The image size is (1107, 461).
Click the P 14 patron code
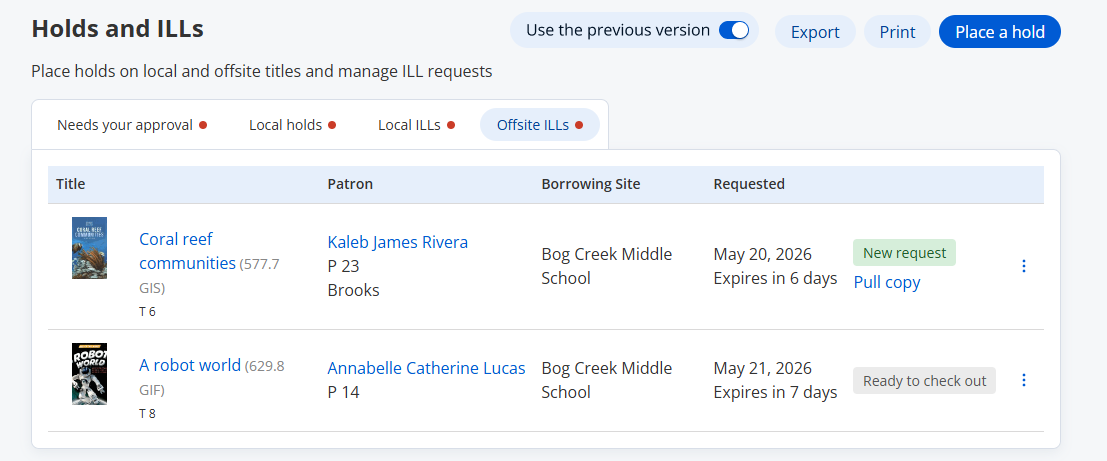[344, 392]
